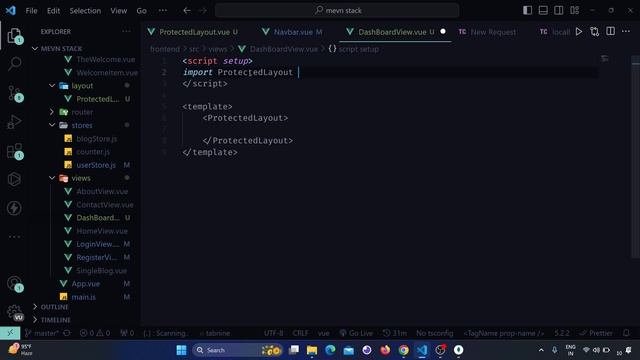
Task: Open the remote window indicator in status bar
Action: pos(10,333)
